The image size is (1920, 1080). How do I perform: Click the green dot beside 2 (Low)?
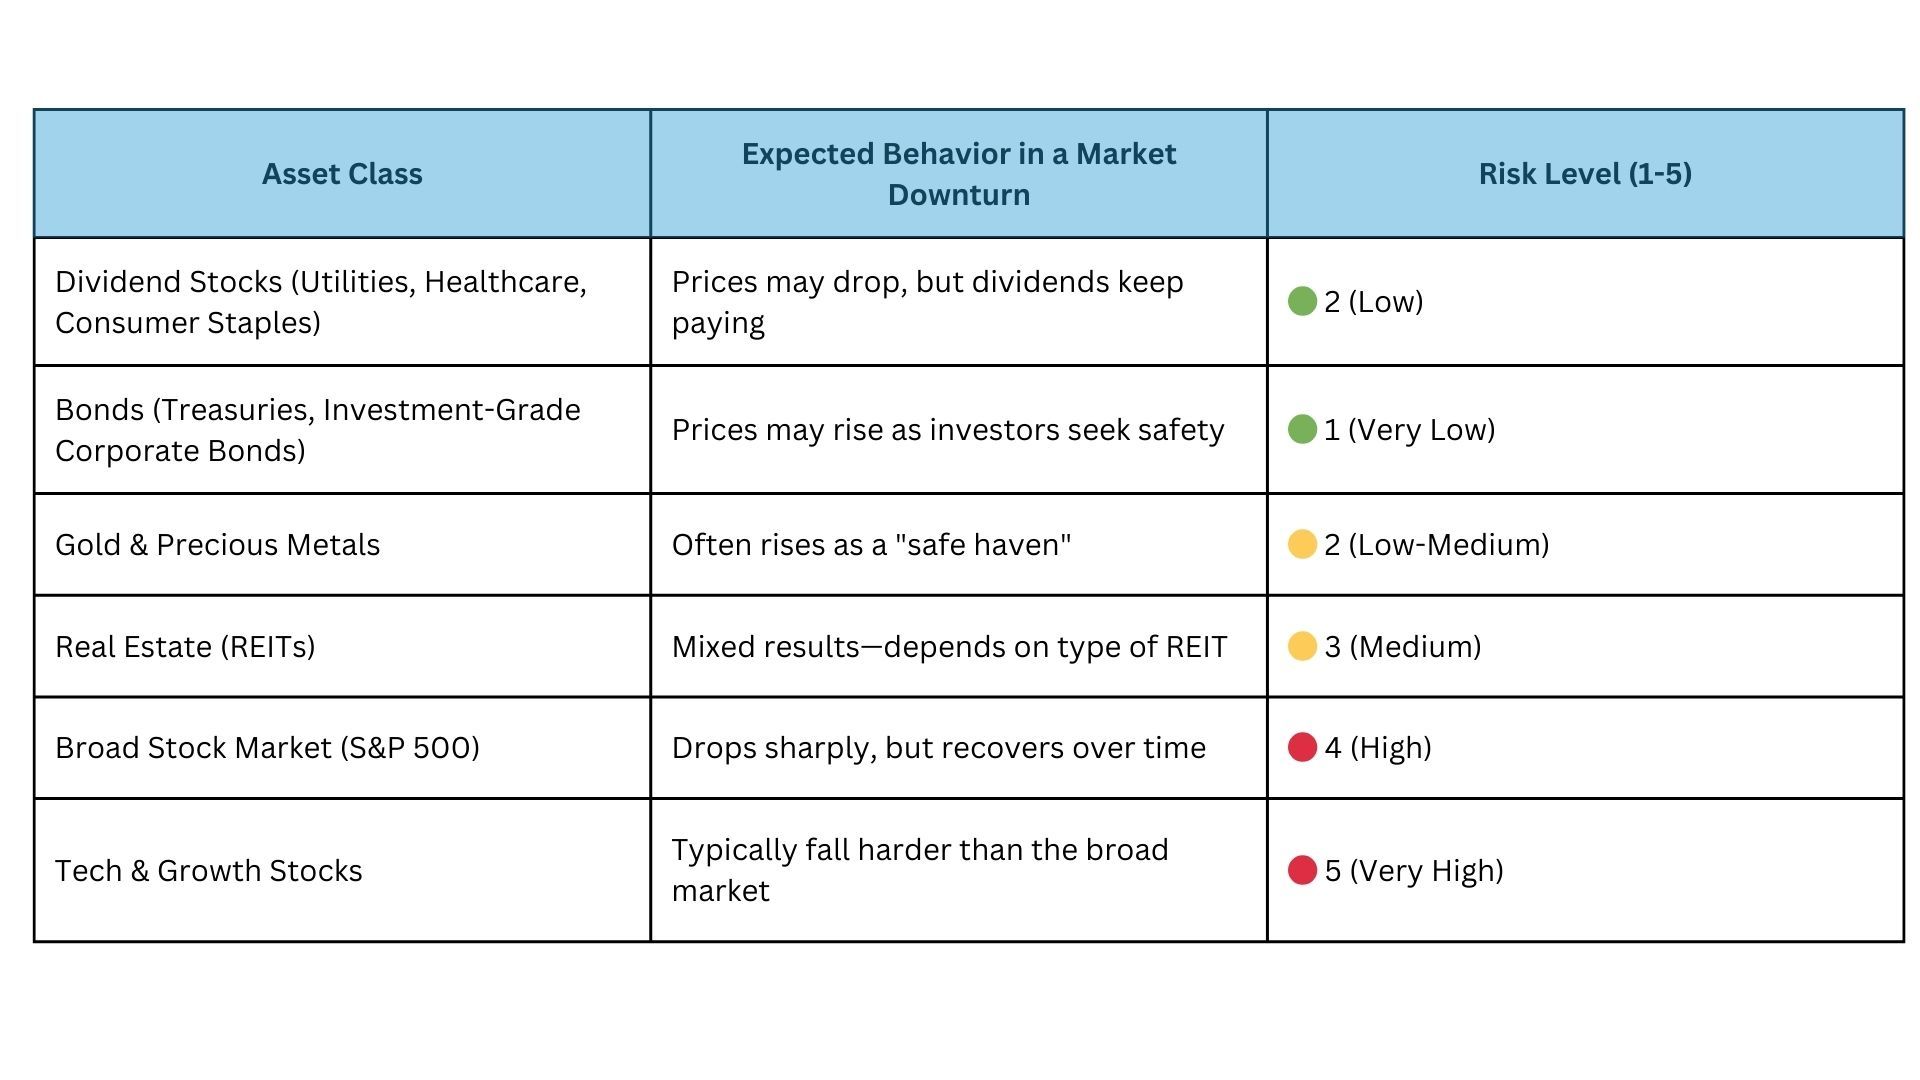click(x=1302, y=301)
